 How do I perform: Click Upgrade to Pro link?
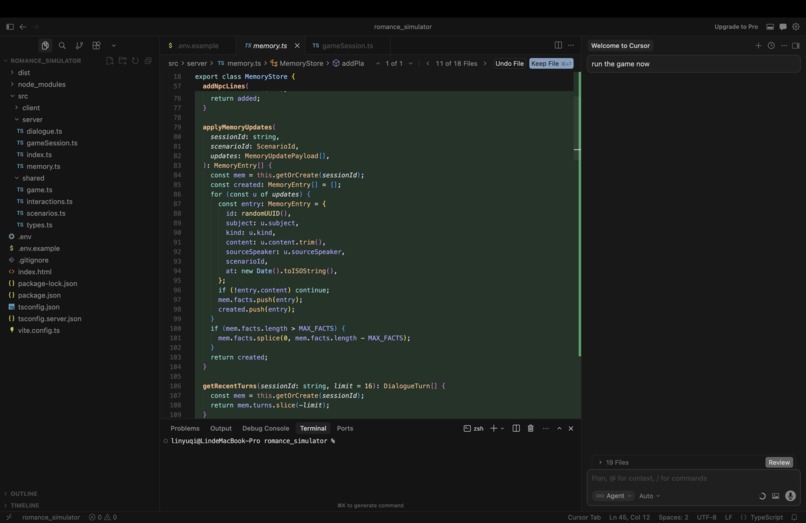coord(736,27)
